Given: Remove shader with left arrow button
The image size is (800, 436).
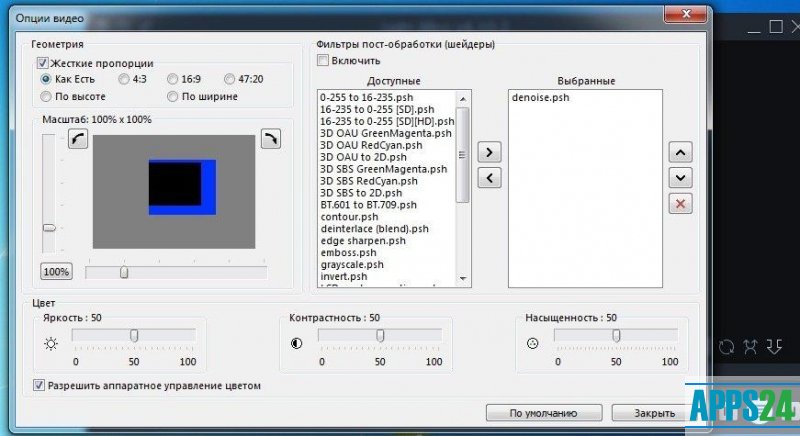Looking at the screenshot, I should 489,178.
